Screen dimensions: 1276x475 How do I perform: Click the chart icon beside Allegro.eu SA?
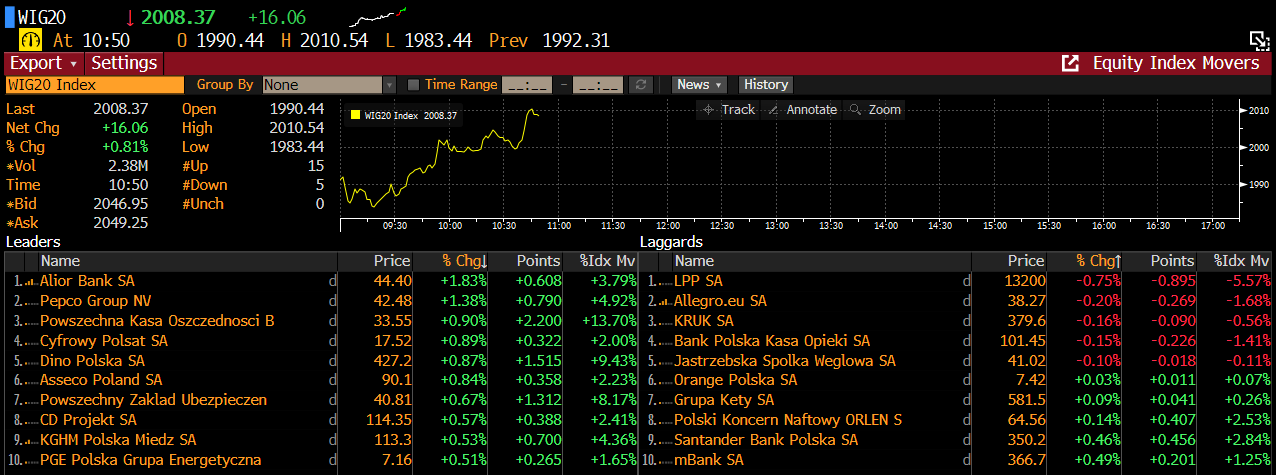(x=664, y=301)
